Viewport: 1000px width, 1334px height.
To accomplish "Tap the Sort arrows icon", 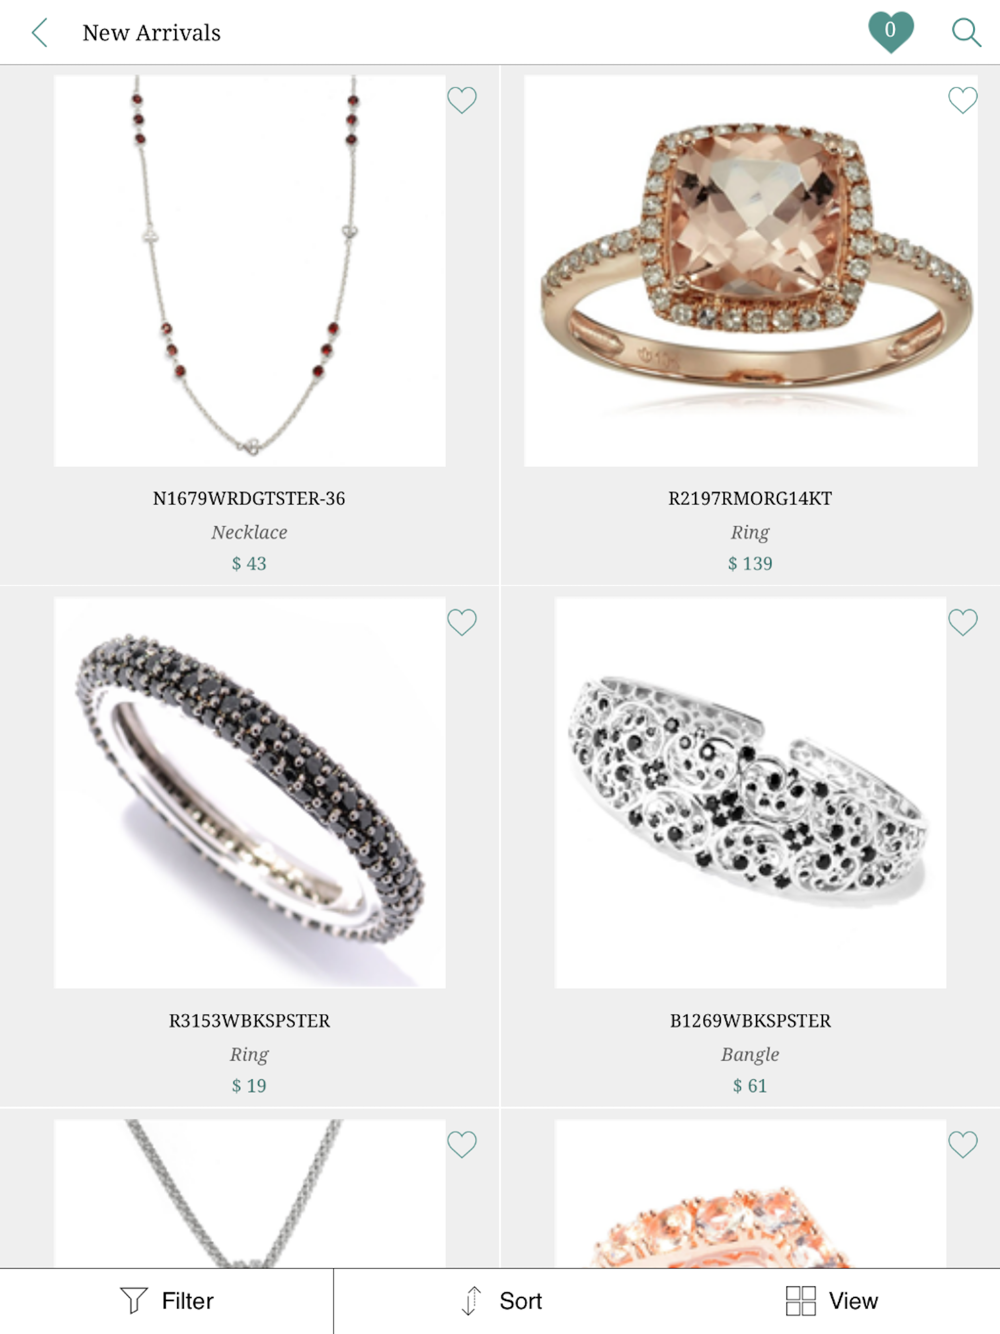I will [471, 1300].
